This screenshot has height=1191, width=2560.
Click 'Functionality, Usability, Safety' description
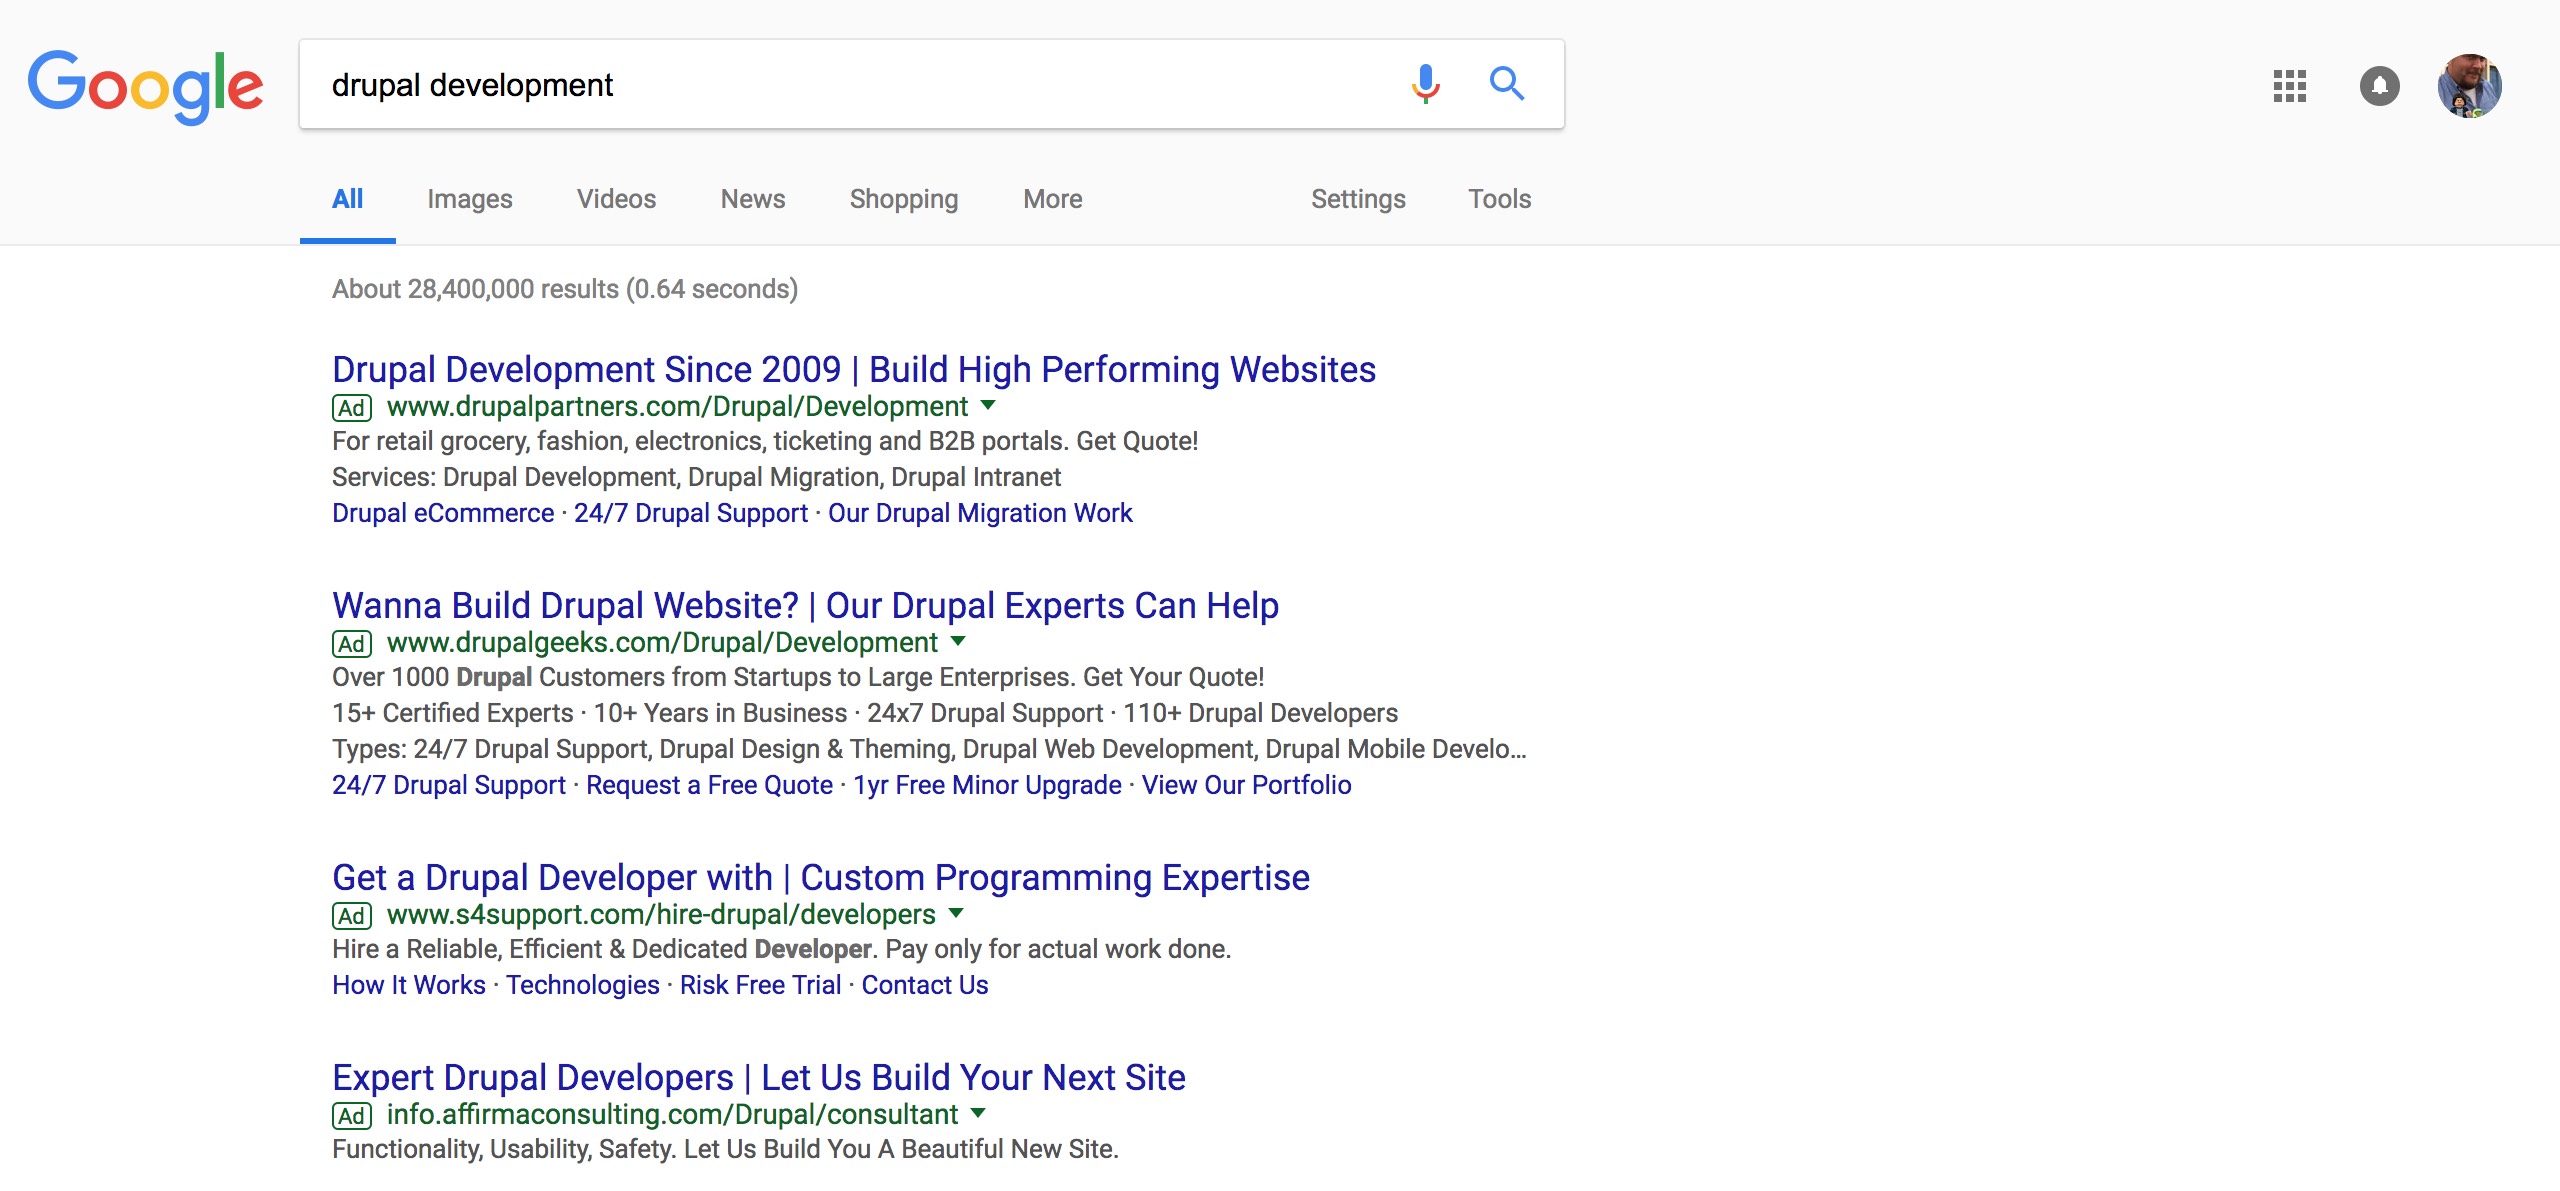pos(725,1149)
